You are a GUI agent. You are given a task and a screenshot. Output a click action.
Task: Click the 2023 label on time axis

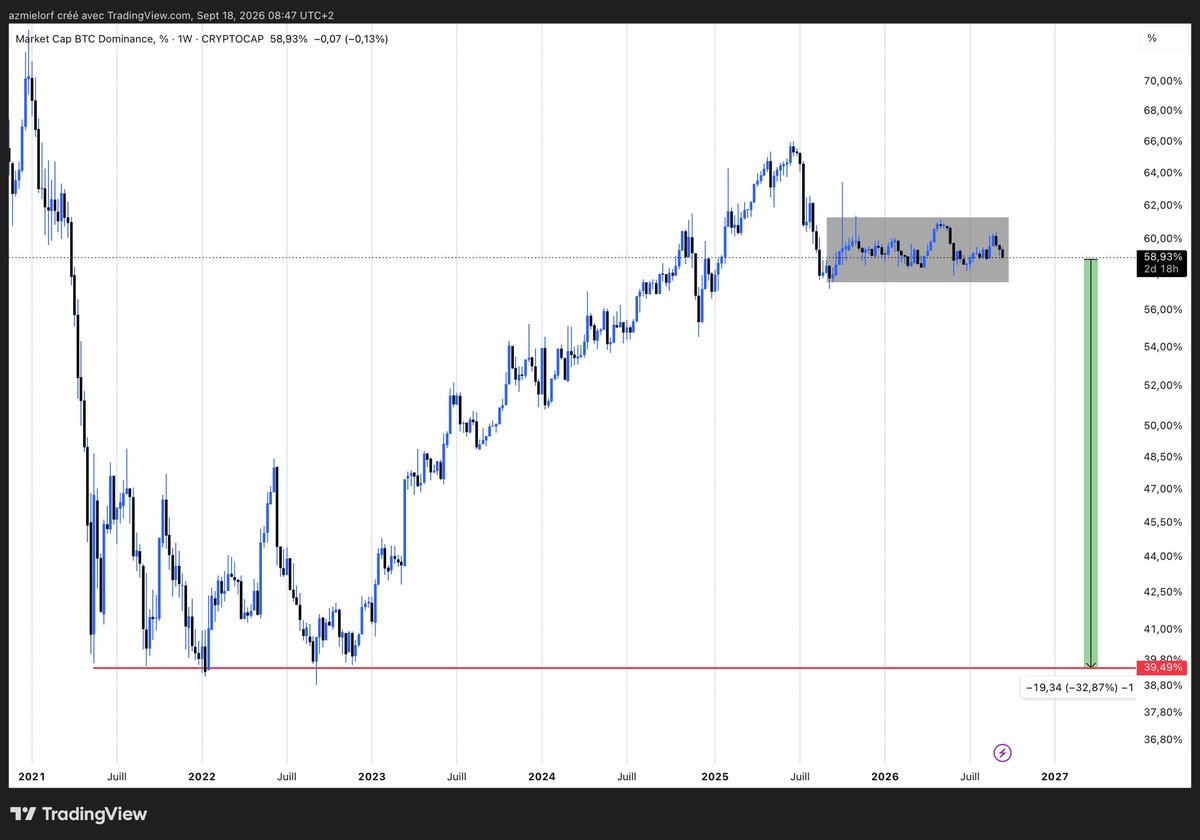371,776
